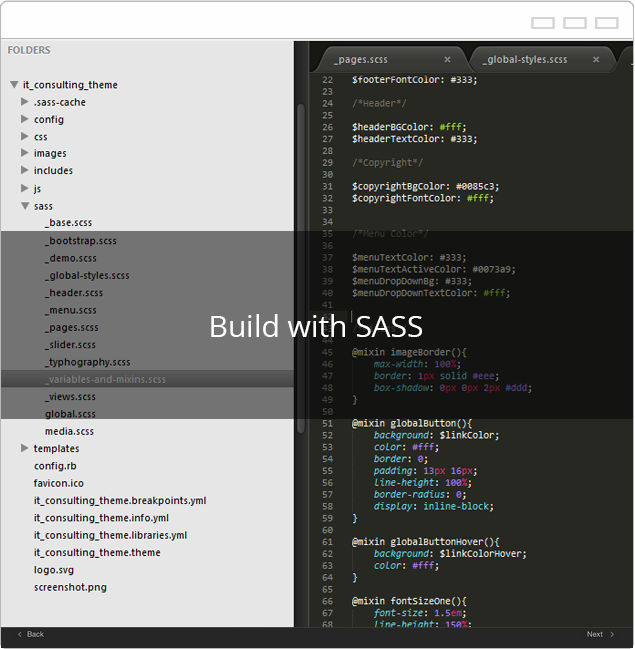Viewport: 635px width, 649px height.
Task: Click the @mixin globalButton() line
Action: point(412,423)
